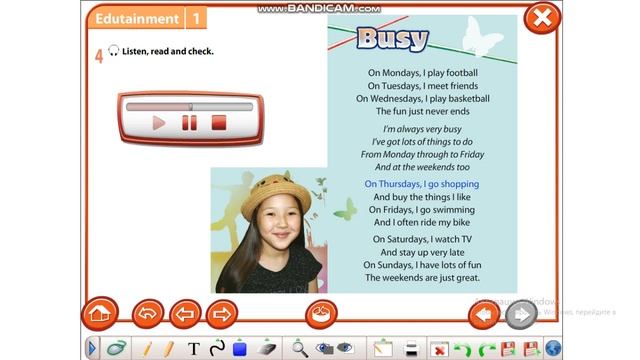Open the notepad icon
The height and width of the screenshot is (360, 640).
pos(383,349)
